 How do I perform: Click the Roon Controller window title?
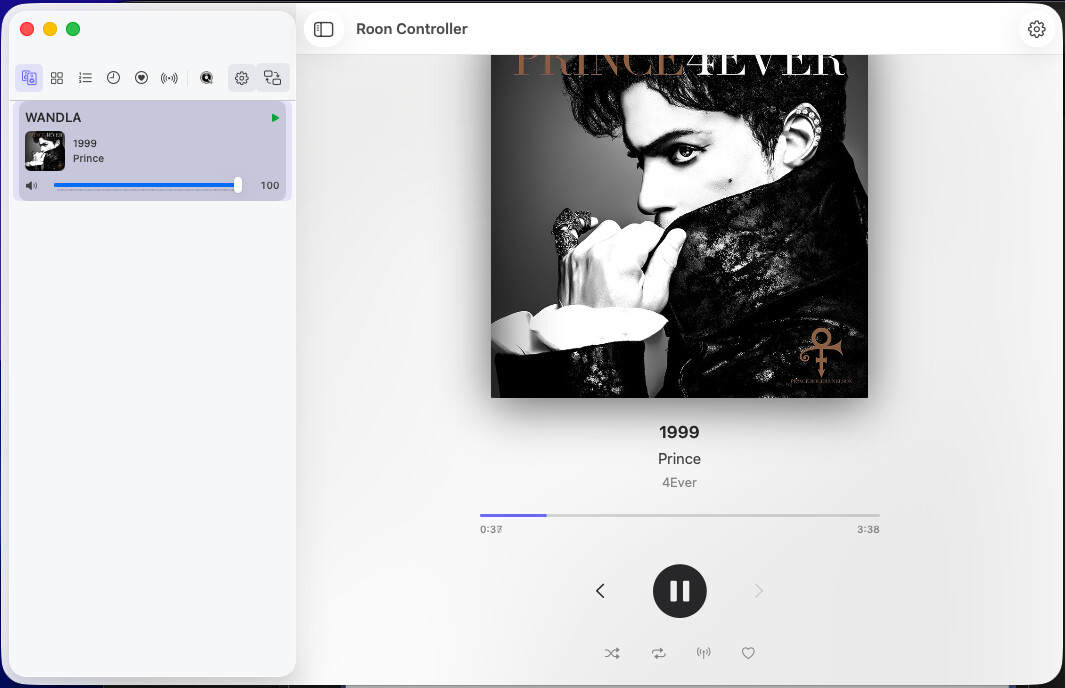coord(412,29)
